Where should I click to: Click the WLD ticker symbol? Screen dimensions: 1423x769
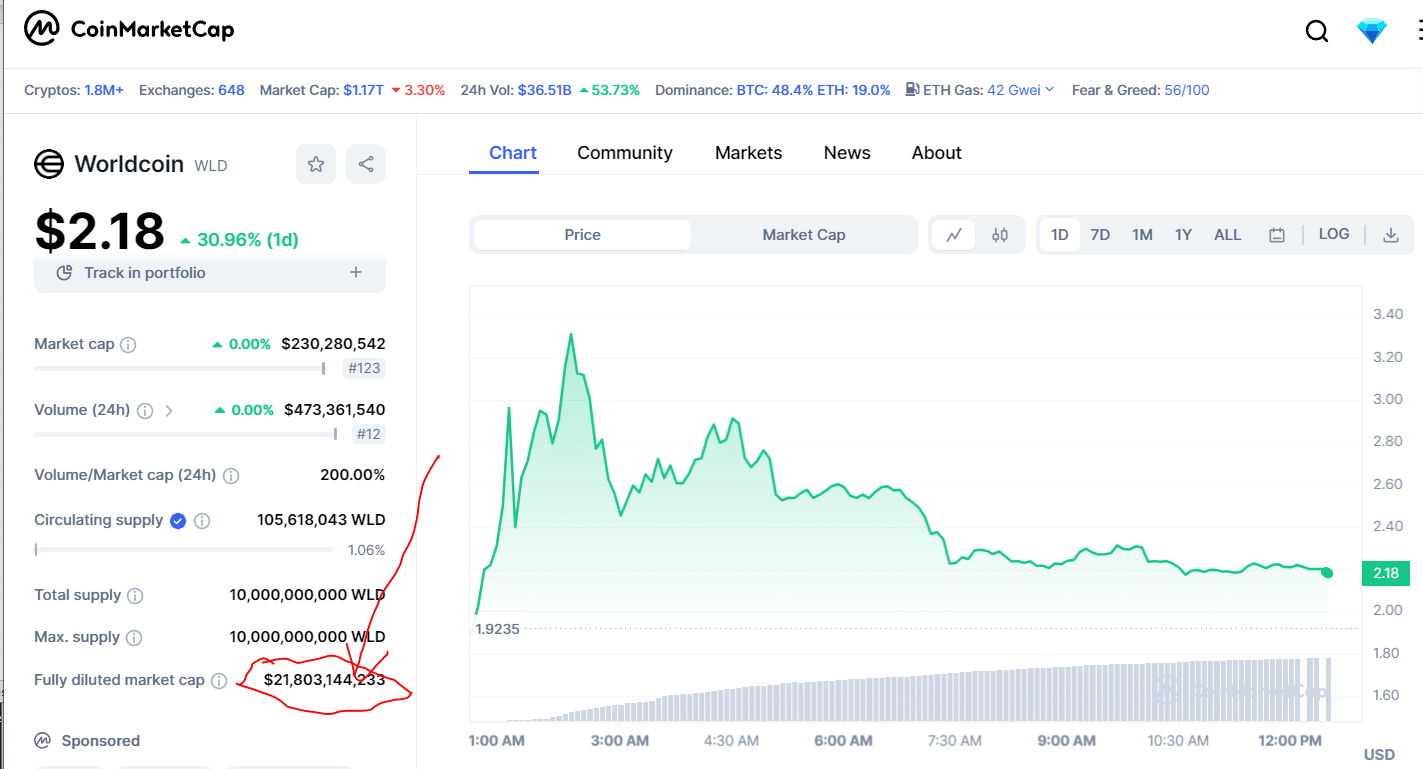click(211, 165)
